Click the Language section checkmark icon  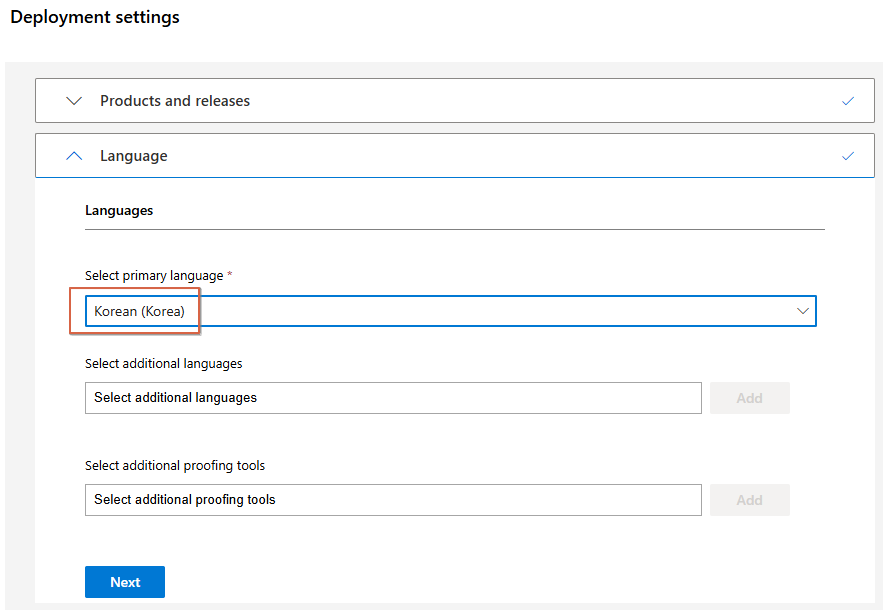coord(848,156)
